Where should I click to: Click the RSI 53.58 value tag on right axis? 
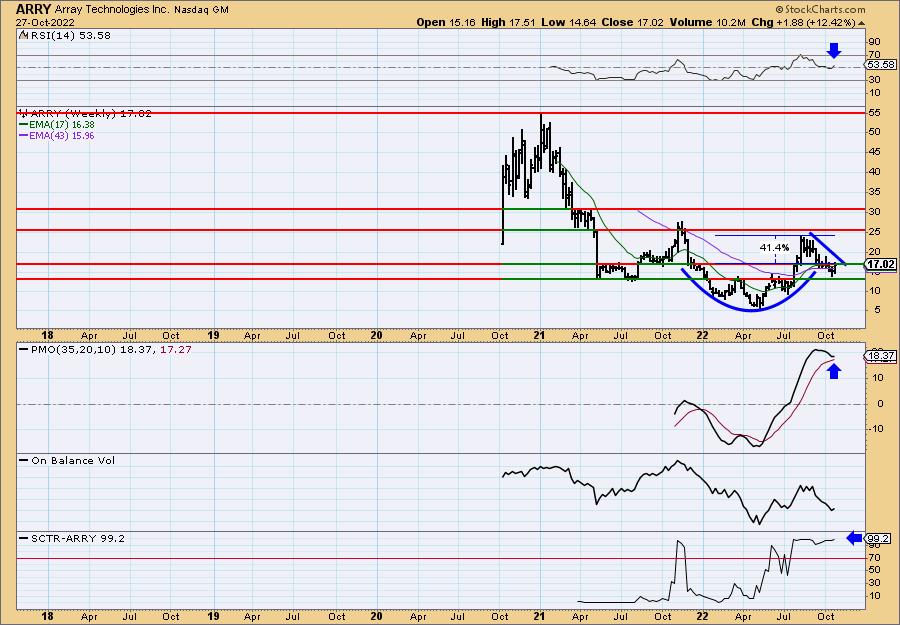point(881,64)
